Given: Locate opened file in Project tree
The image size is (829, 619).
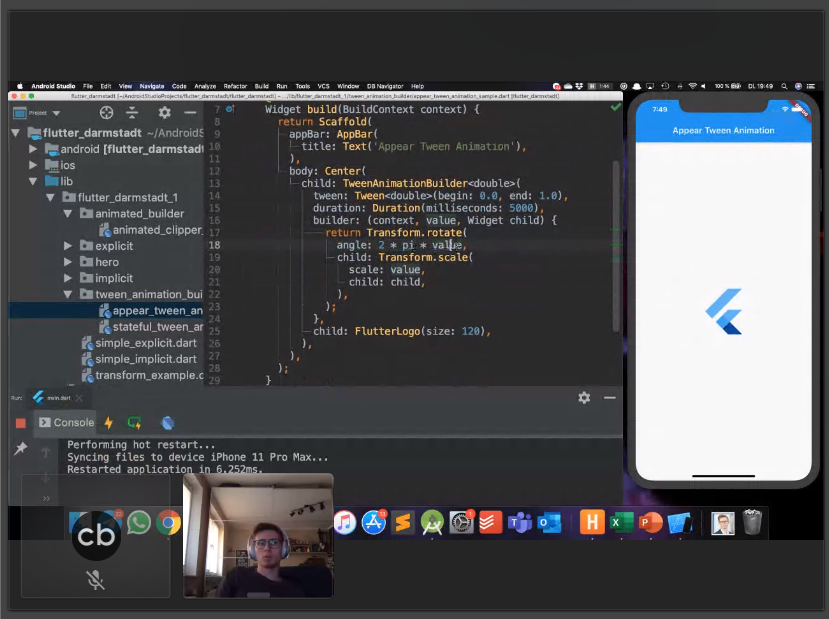Looking at the screenshot, I should (106, 113).
